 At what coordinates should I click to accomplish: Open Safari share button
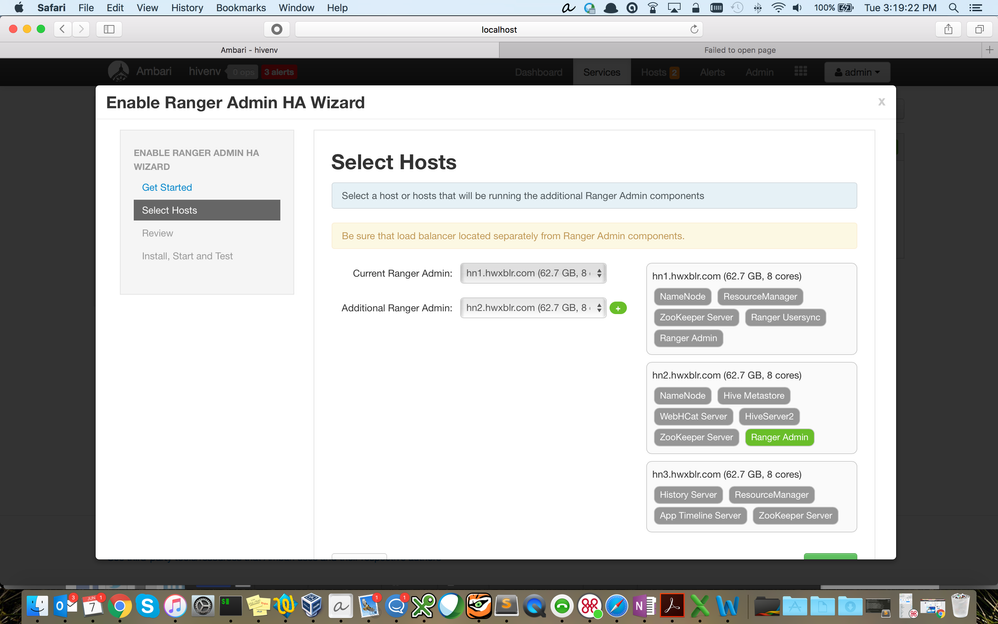tap(948, 29)
